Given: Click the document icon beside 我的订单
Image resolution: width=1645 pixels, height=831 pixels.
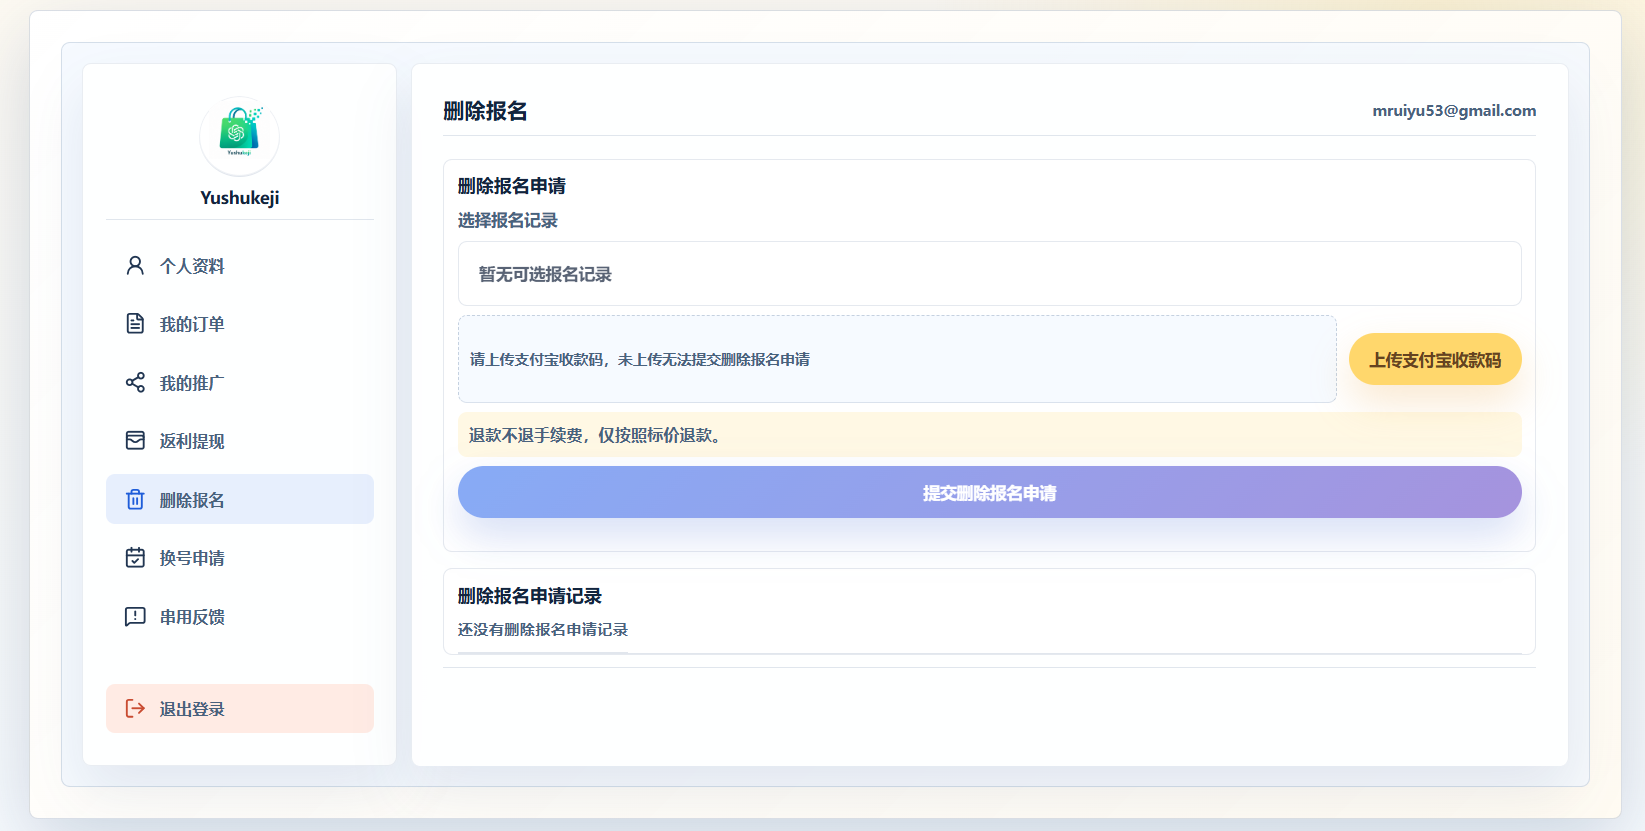Looking at the screenshot, I should (135, 324).
